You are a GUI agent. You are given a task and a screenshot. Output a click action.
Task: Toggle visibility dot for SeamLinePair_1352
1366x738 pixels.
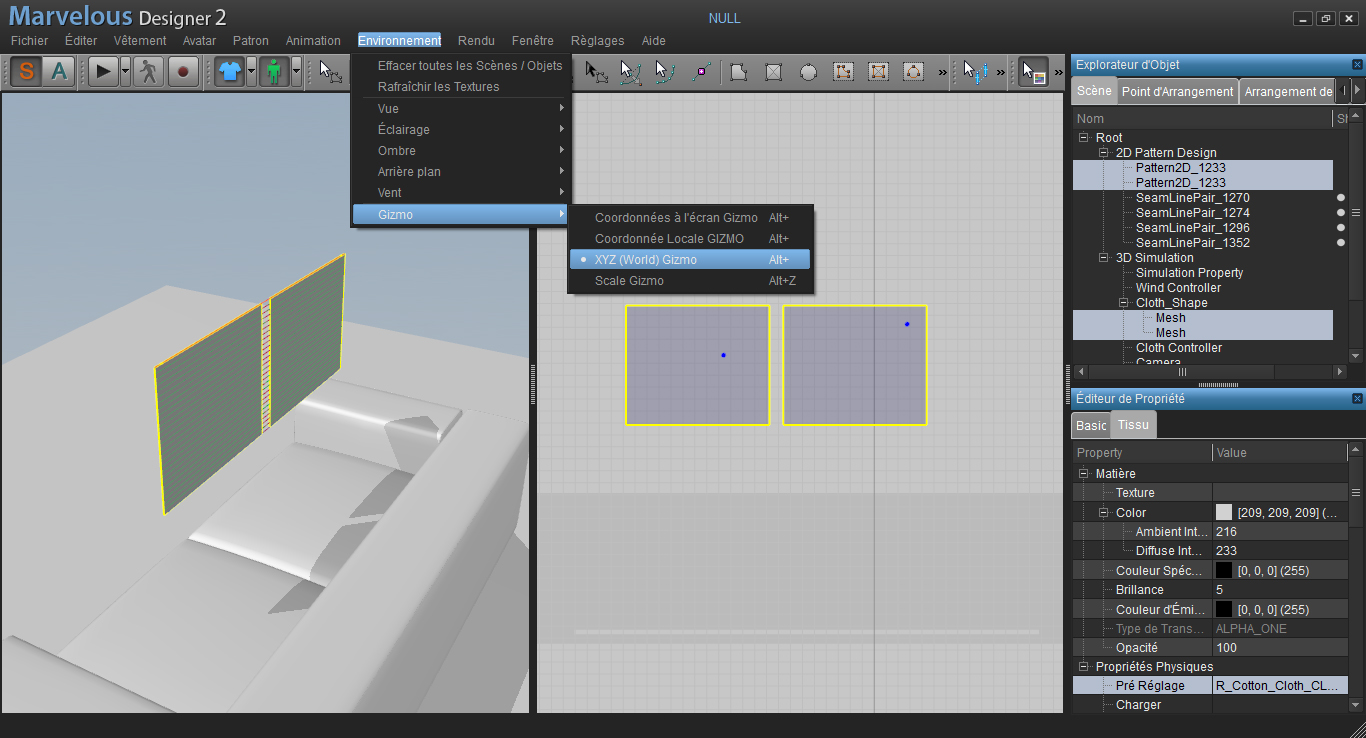click(x=1341, y=243)
